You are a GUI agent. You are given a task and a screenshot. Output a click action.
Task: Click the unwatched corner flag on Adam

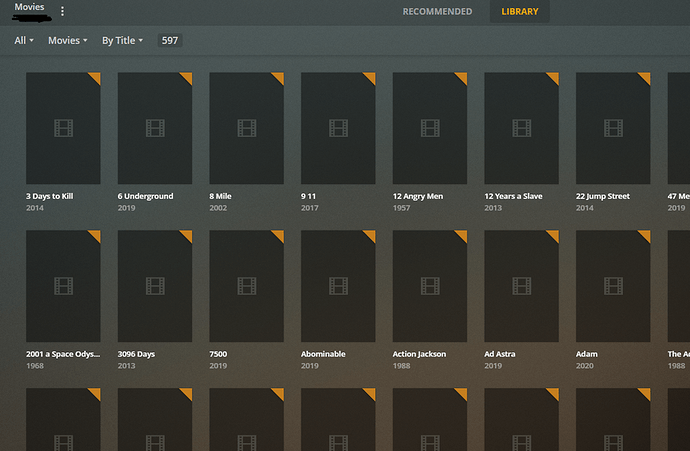click(x=646, y=235)
